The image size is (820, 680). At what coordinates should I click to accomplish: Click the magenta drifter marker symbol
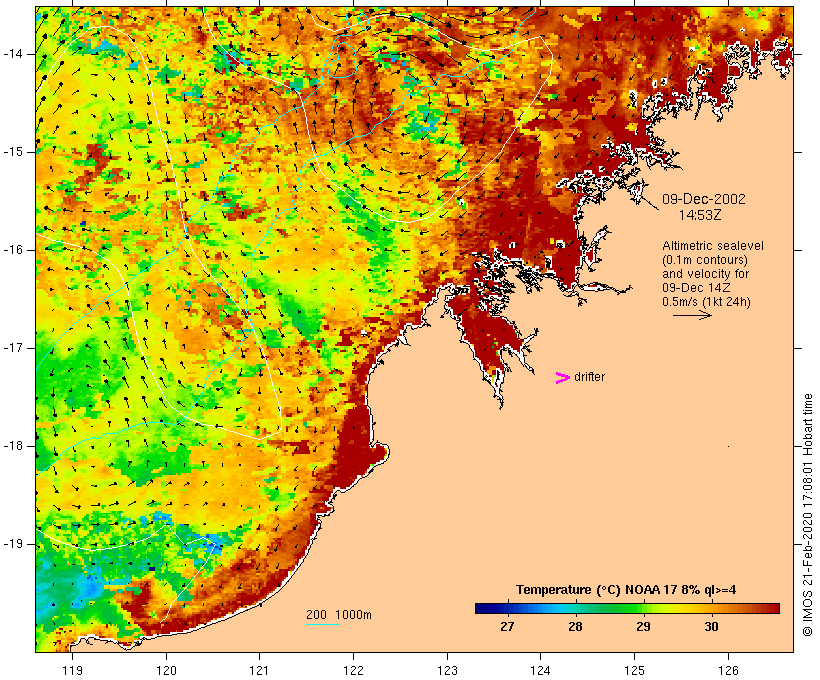point(563,378)
